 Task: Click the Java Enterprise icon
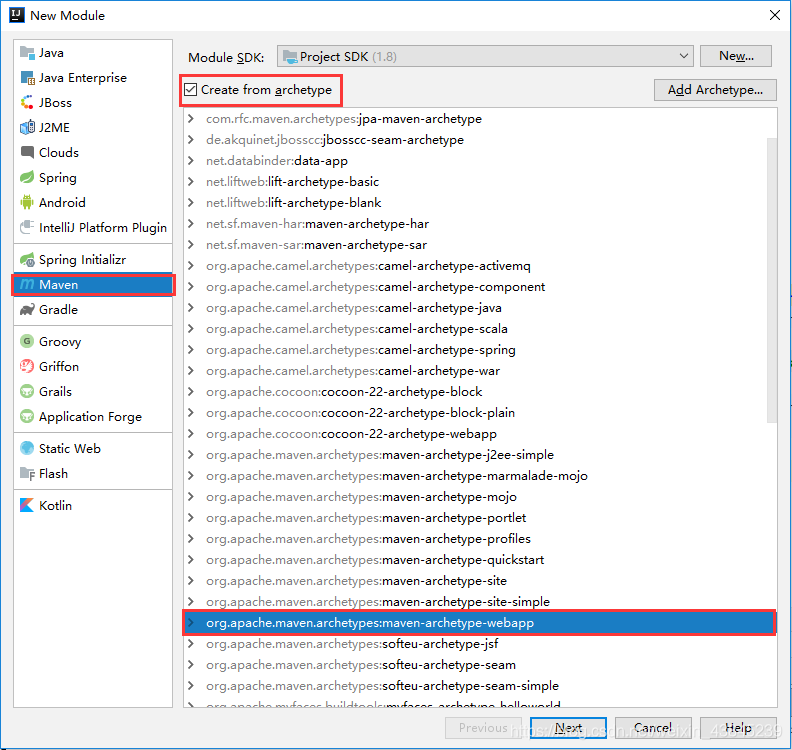pos(27,78)
